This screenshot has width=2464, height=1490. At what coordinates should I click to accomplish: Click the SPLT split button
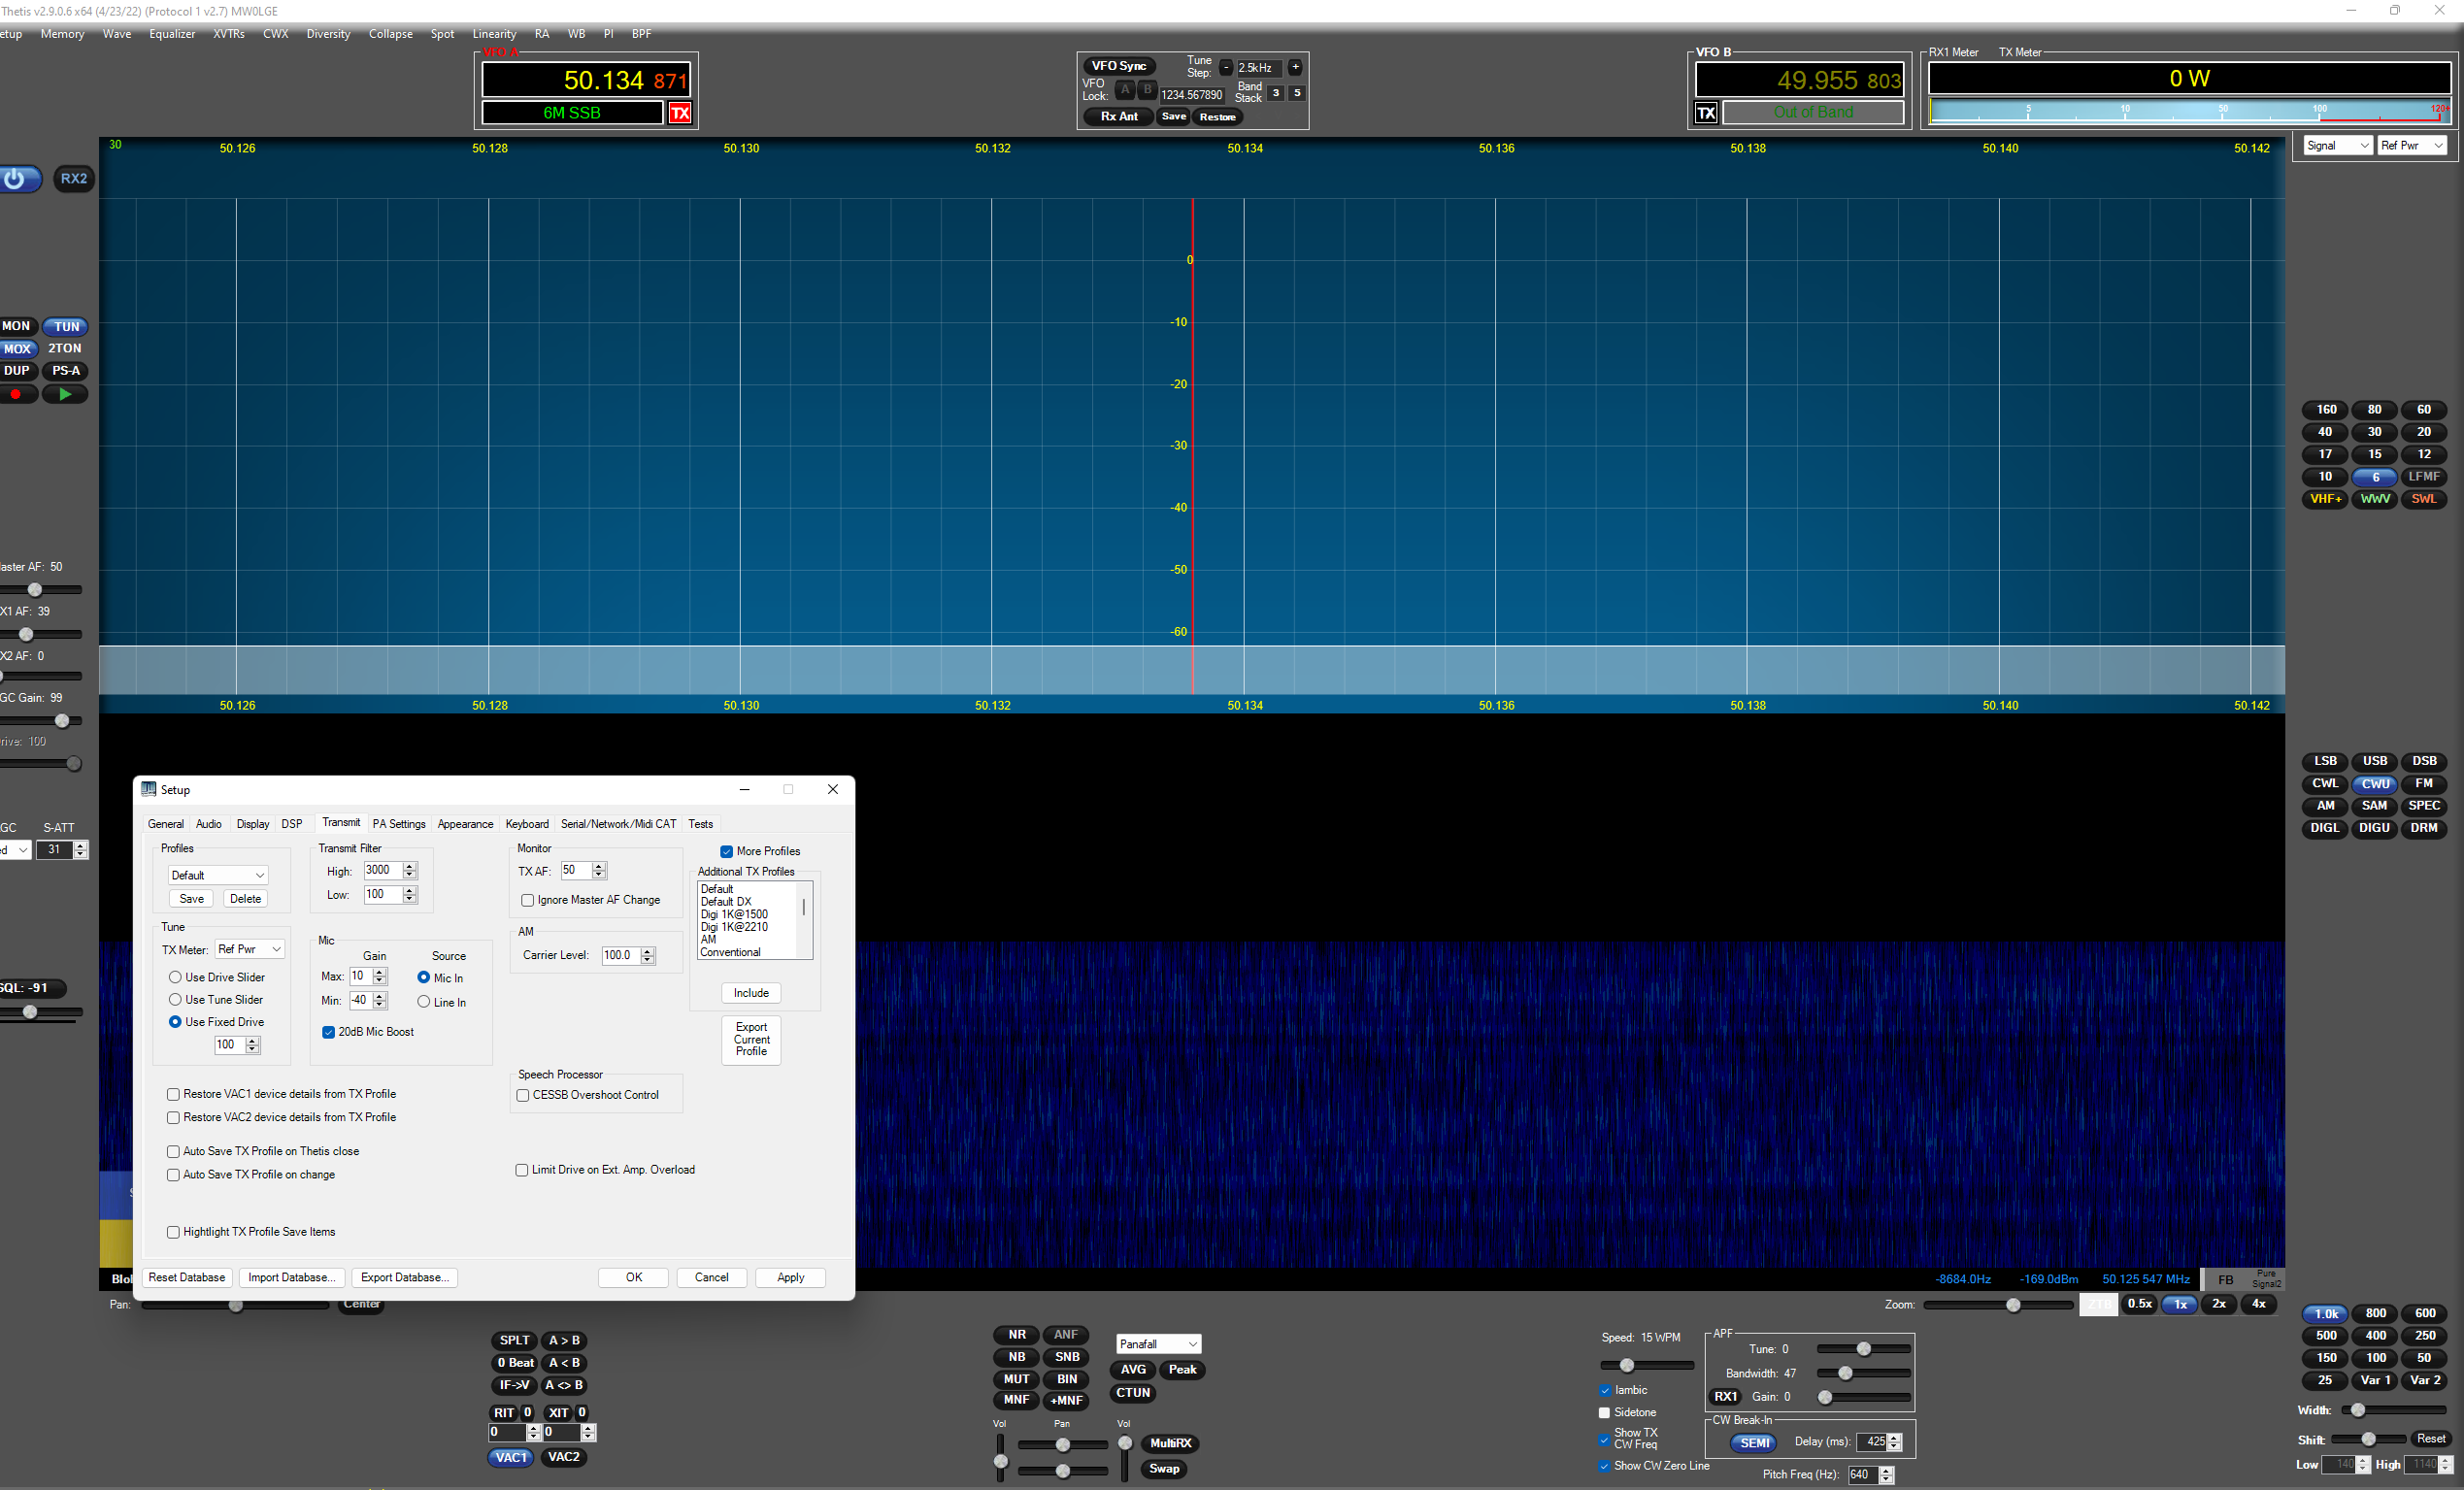[515, 1341]
